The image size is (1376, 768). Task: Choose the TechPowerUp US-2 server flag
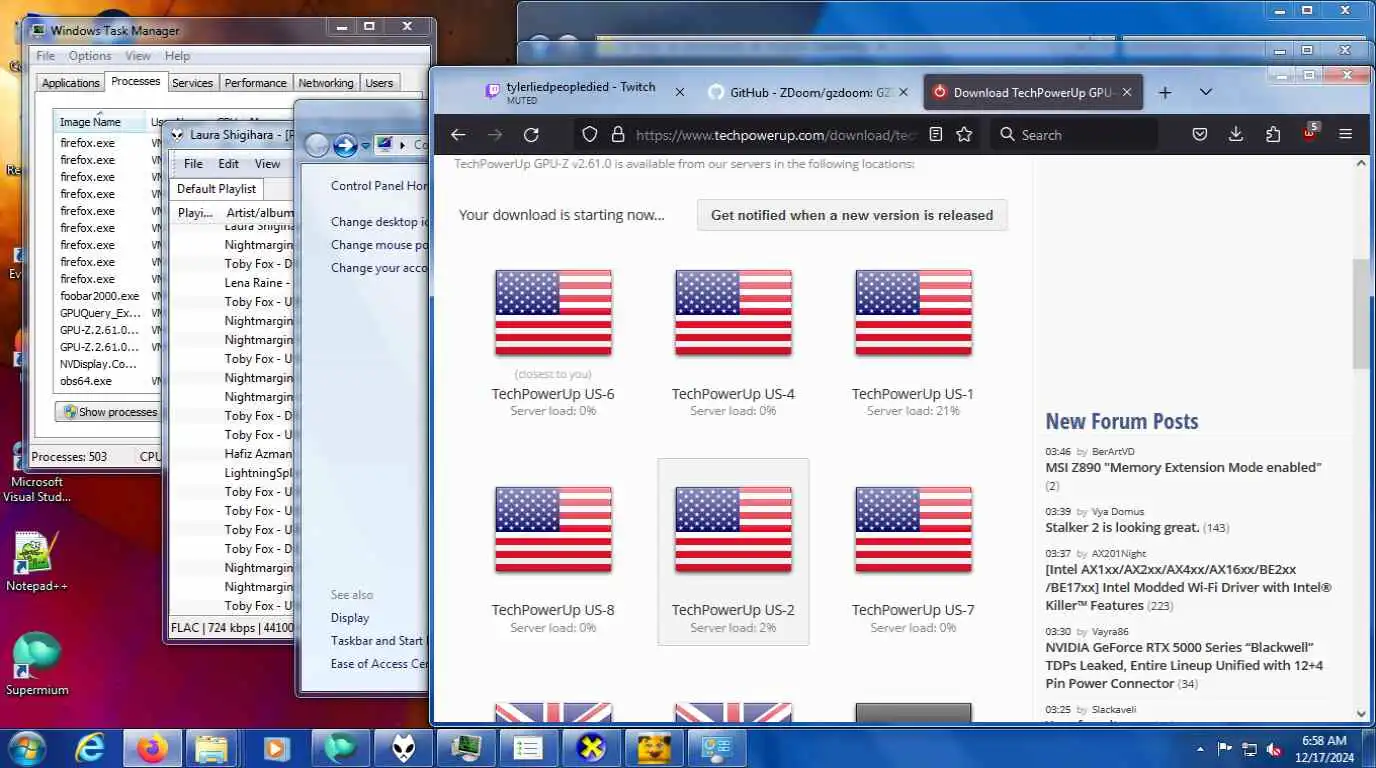(733, 529)
